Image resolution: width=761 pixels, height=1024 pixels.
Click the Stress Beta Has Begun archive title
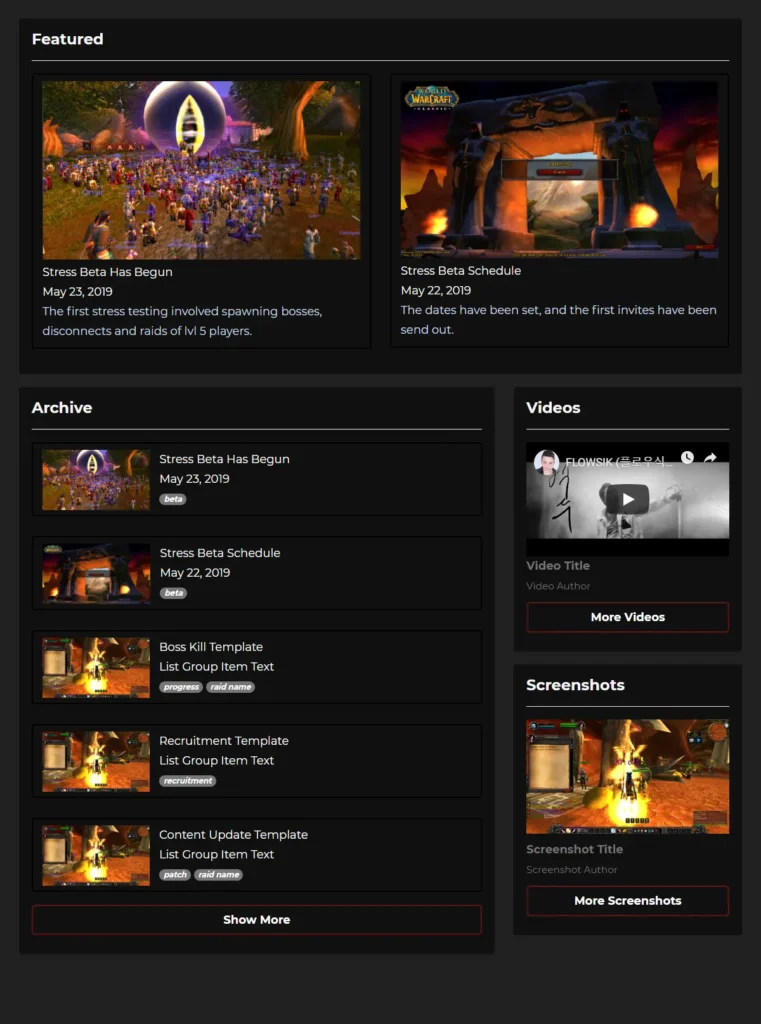[224, 459]
